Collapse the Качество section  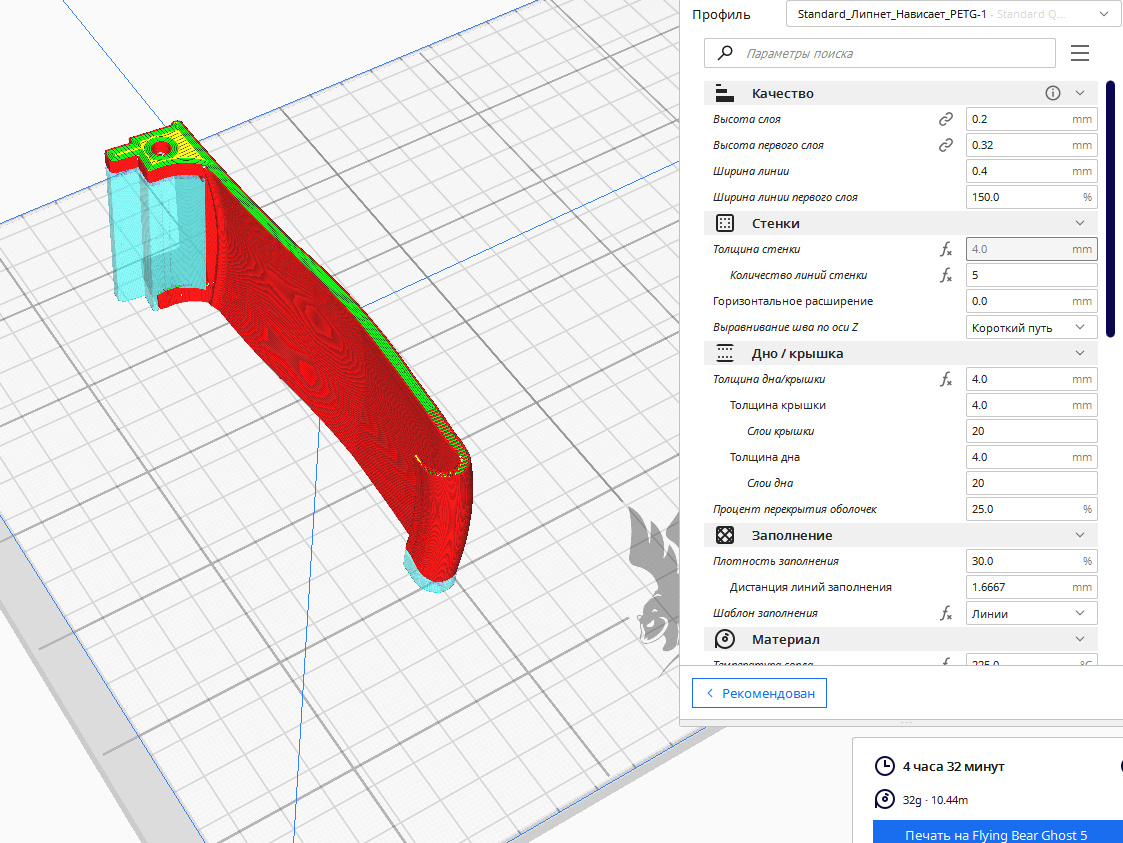[x=1079, y=93]
